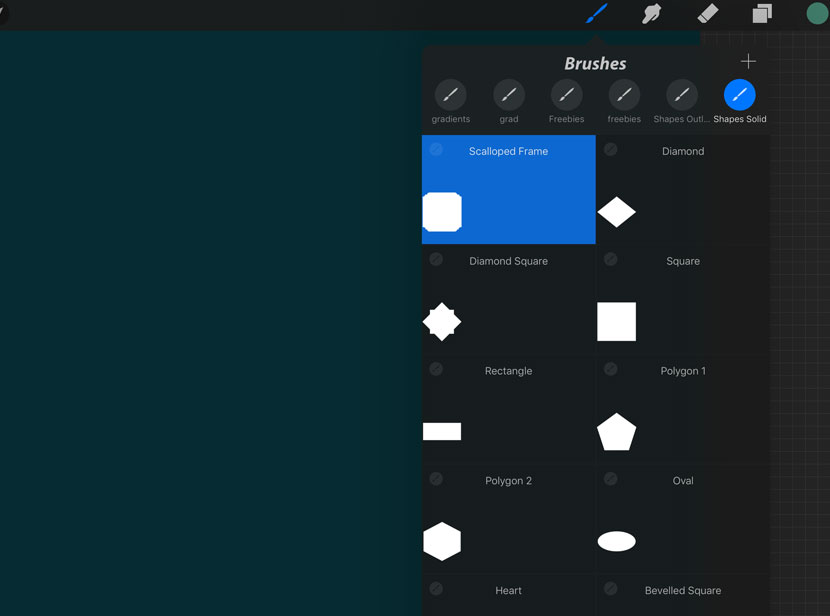Select the Bevelled Square brush

683,595
